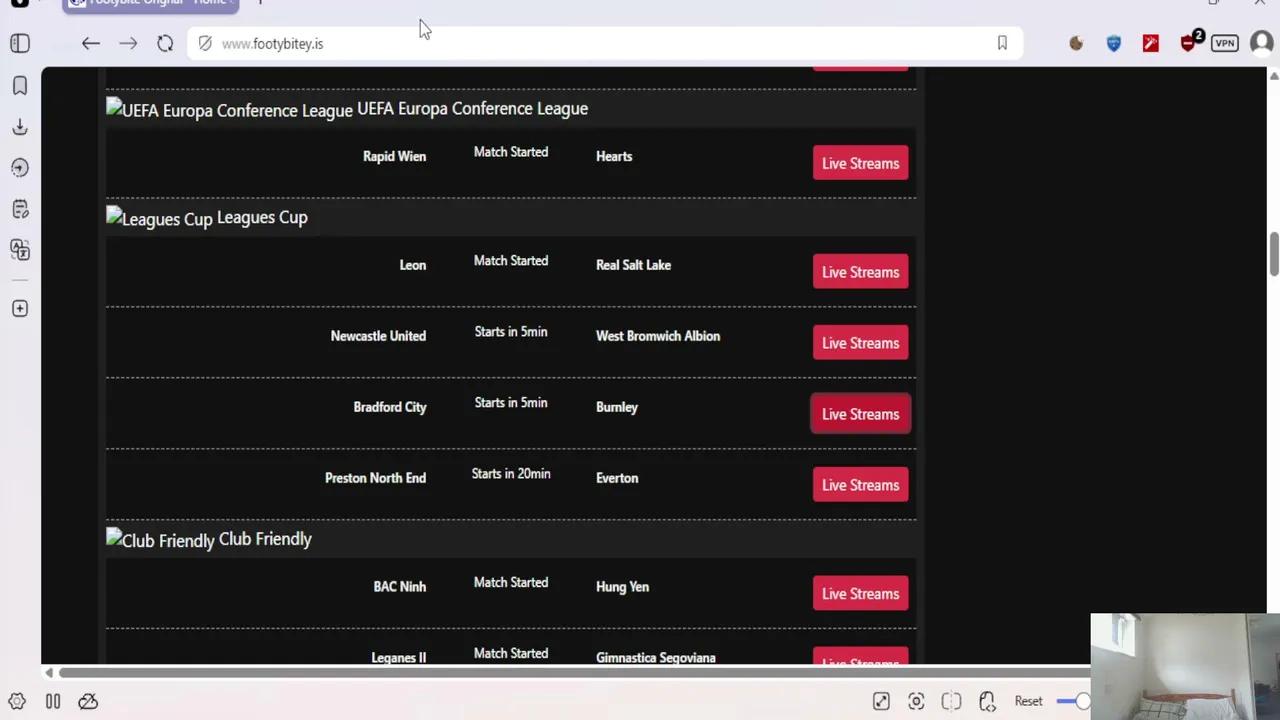Click the Burnley team name

click(x=617, y=407)
